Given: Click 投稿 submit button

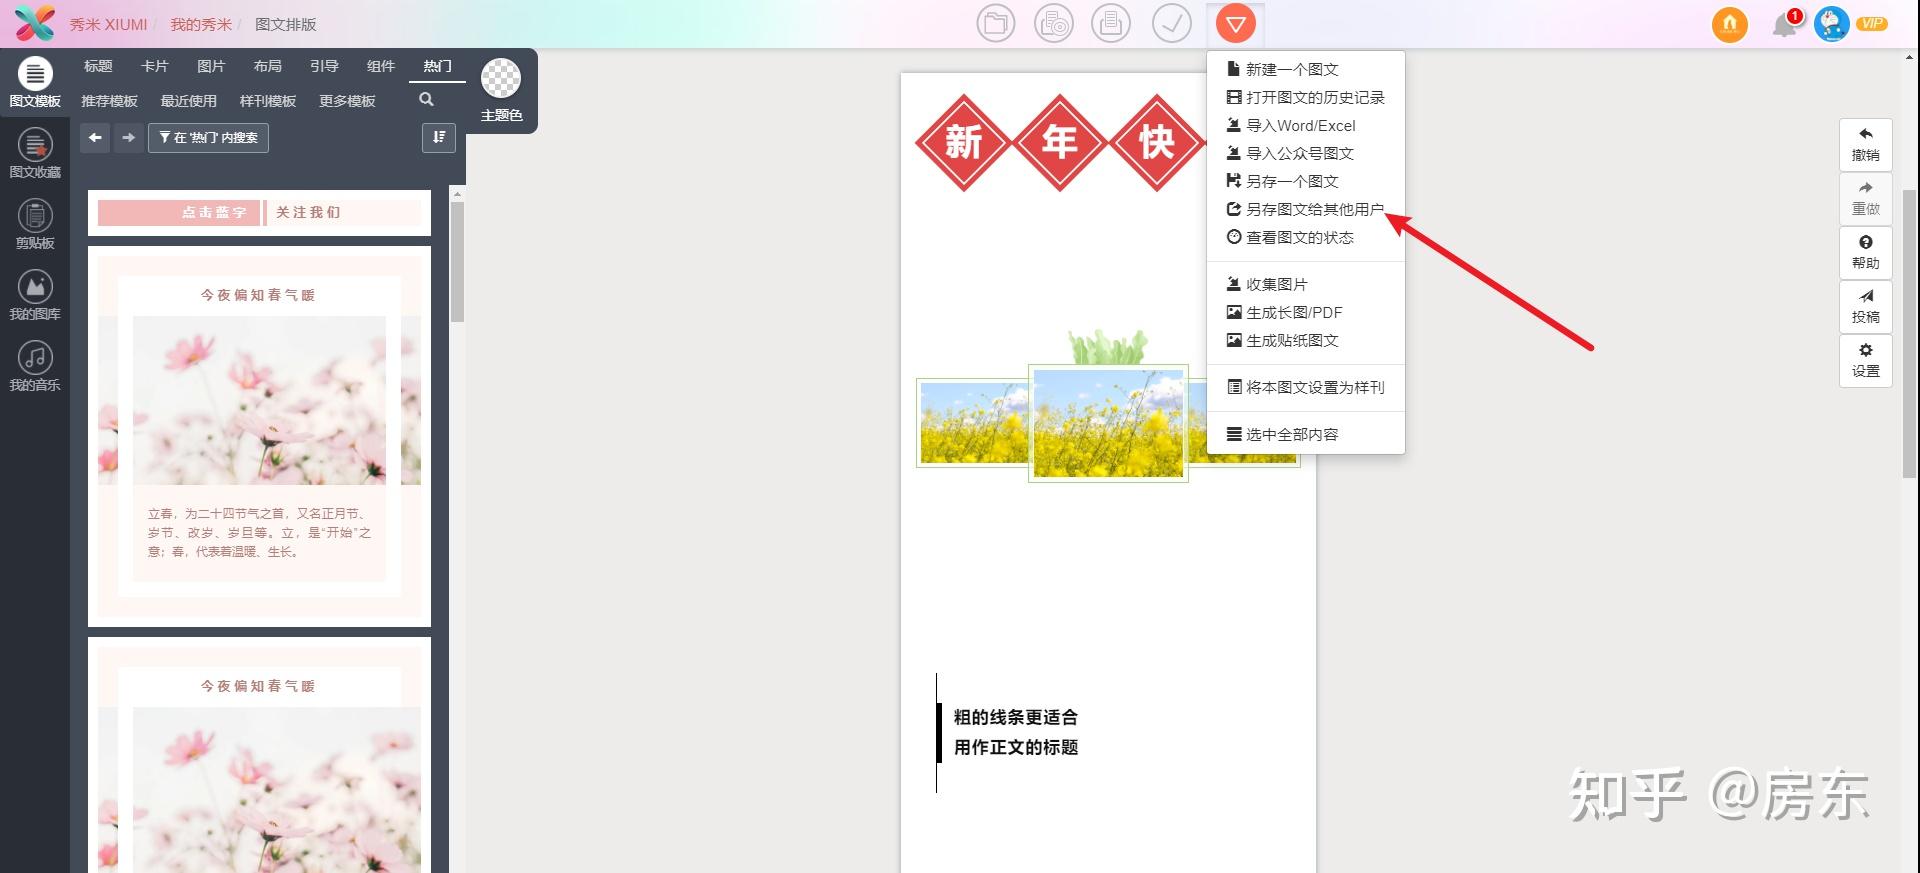Looking at the screenshot, I should [1865, 307].
